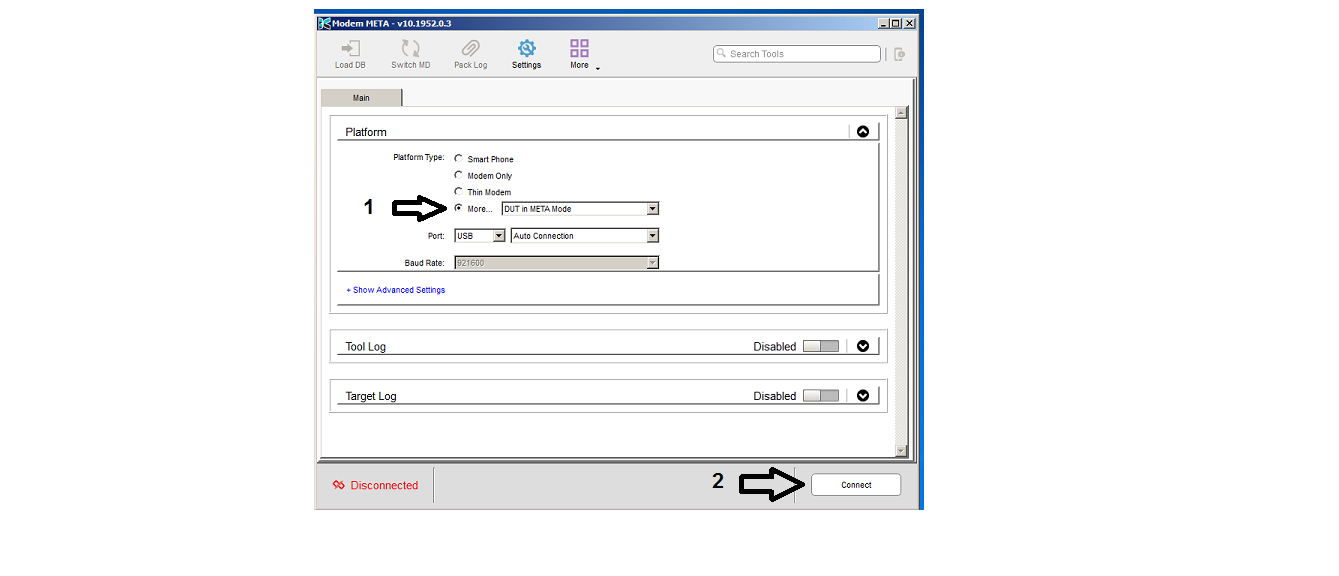Click the scrollbar down arrow

point(901,451)
